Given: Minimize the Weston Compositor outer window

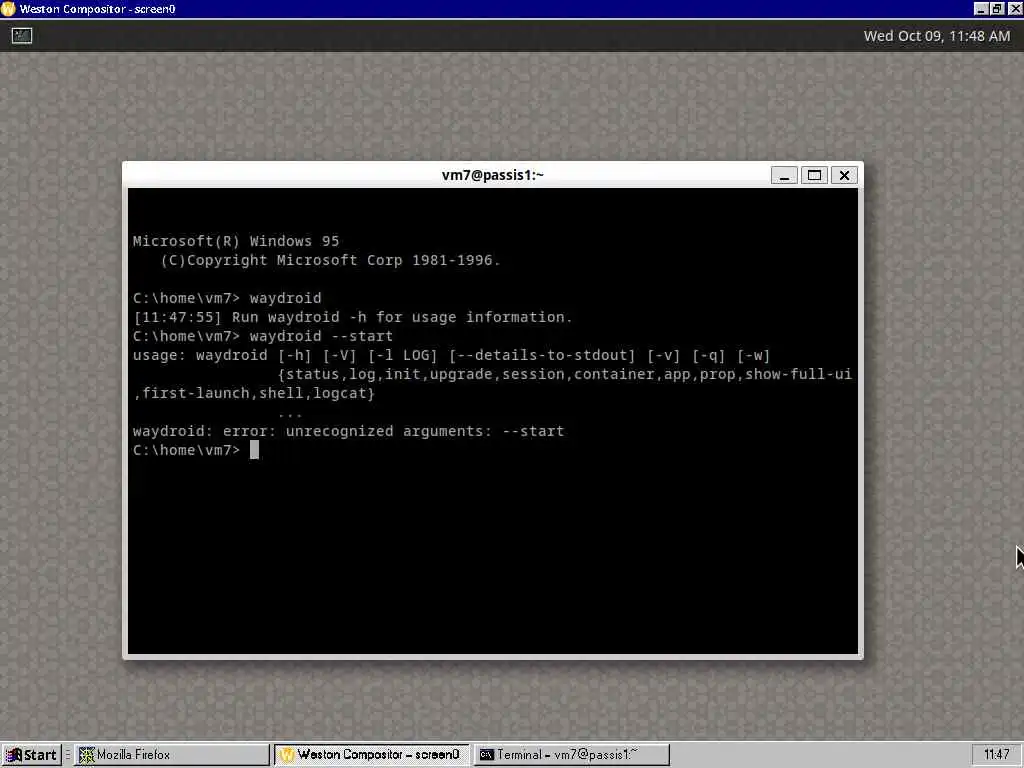Looking at the screenshot, I should (x=981, y=9).
